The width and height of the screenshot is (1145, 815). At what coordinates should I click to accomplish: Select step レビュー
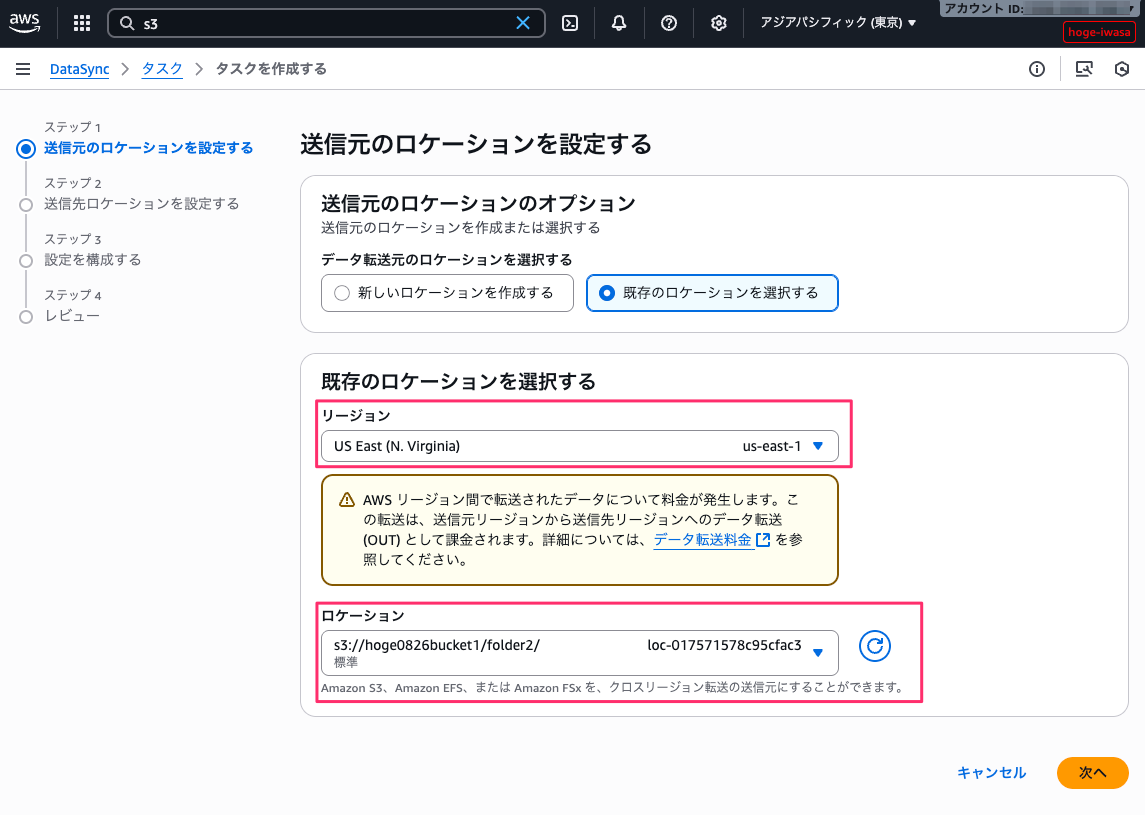point(72,316)
